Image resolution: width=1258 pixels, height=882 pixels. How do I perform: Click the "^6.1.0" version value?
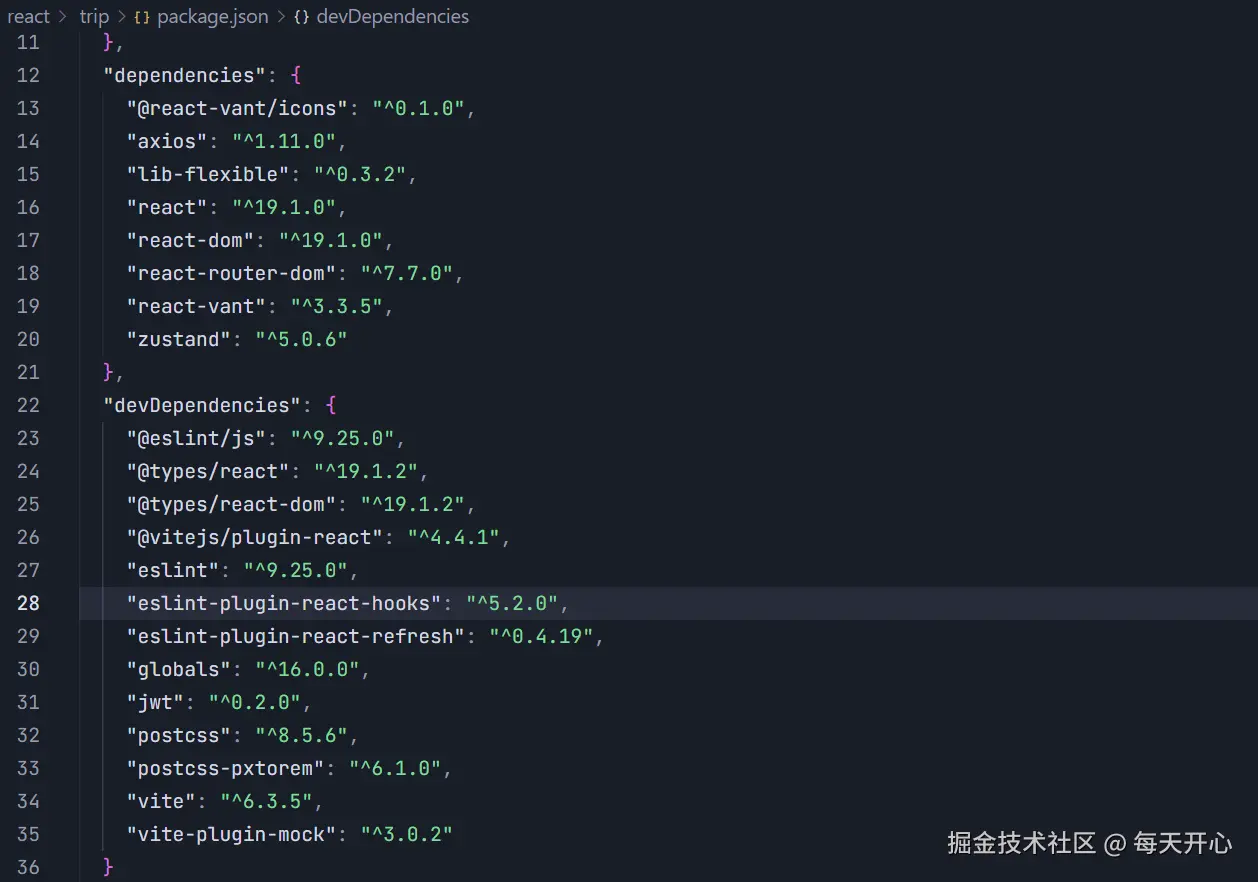pyautogui.click(x=396, y=768)
